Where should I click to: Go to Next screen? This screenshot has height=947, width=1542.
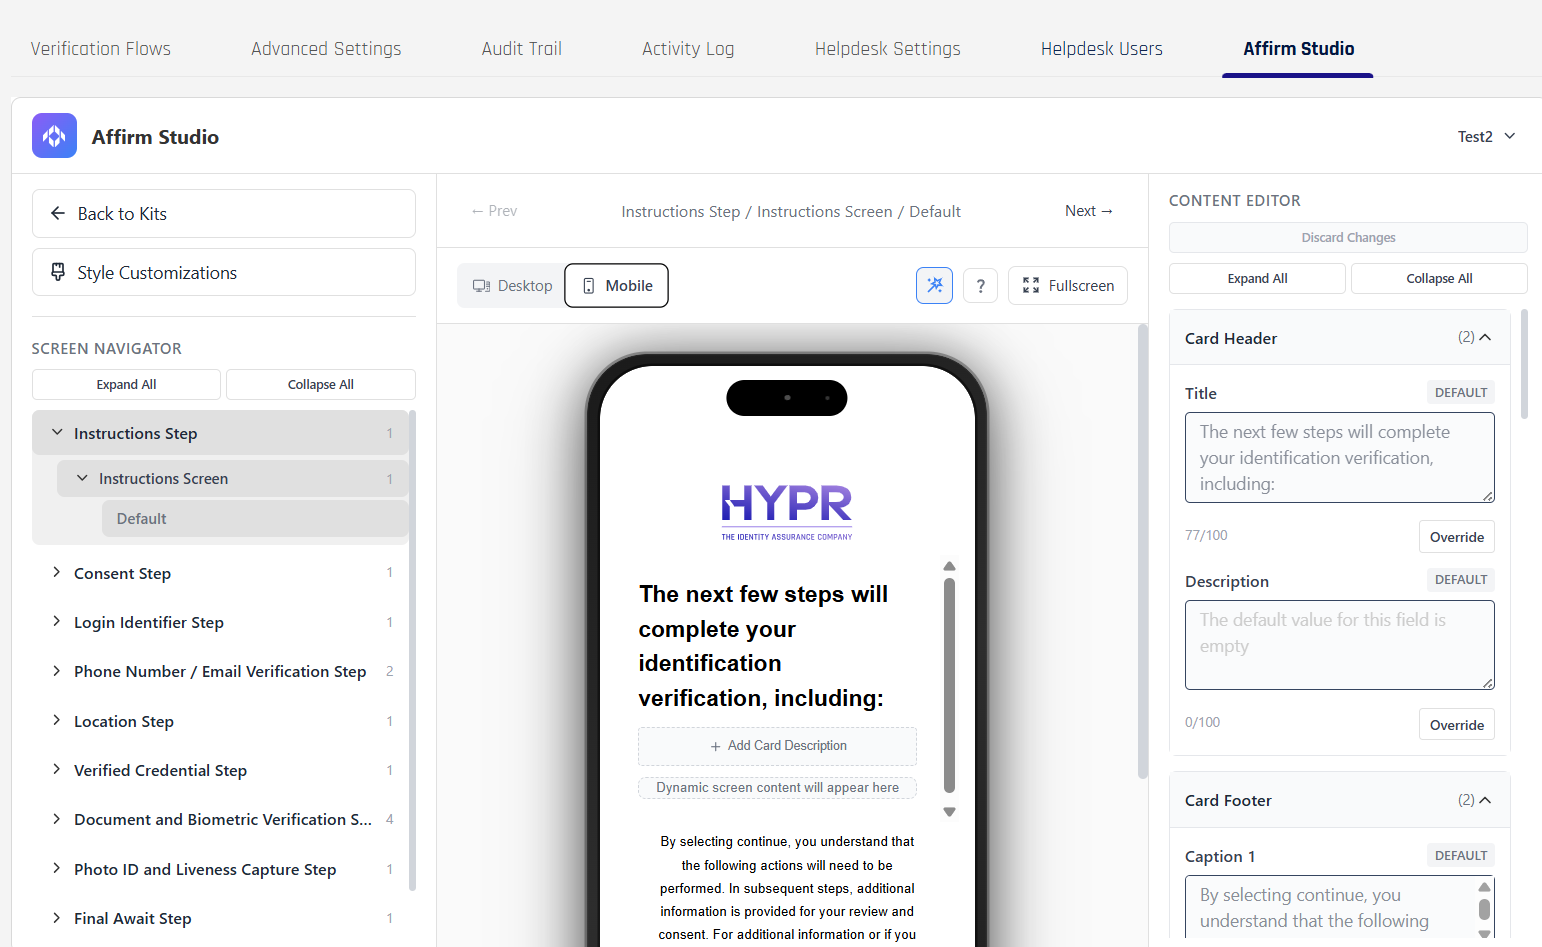point(1088,211)
